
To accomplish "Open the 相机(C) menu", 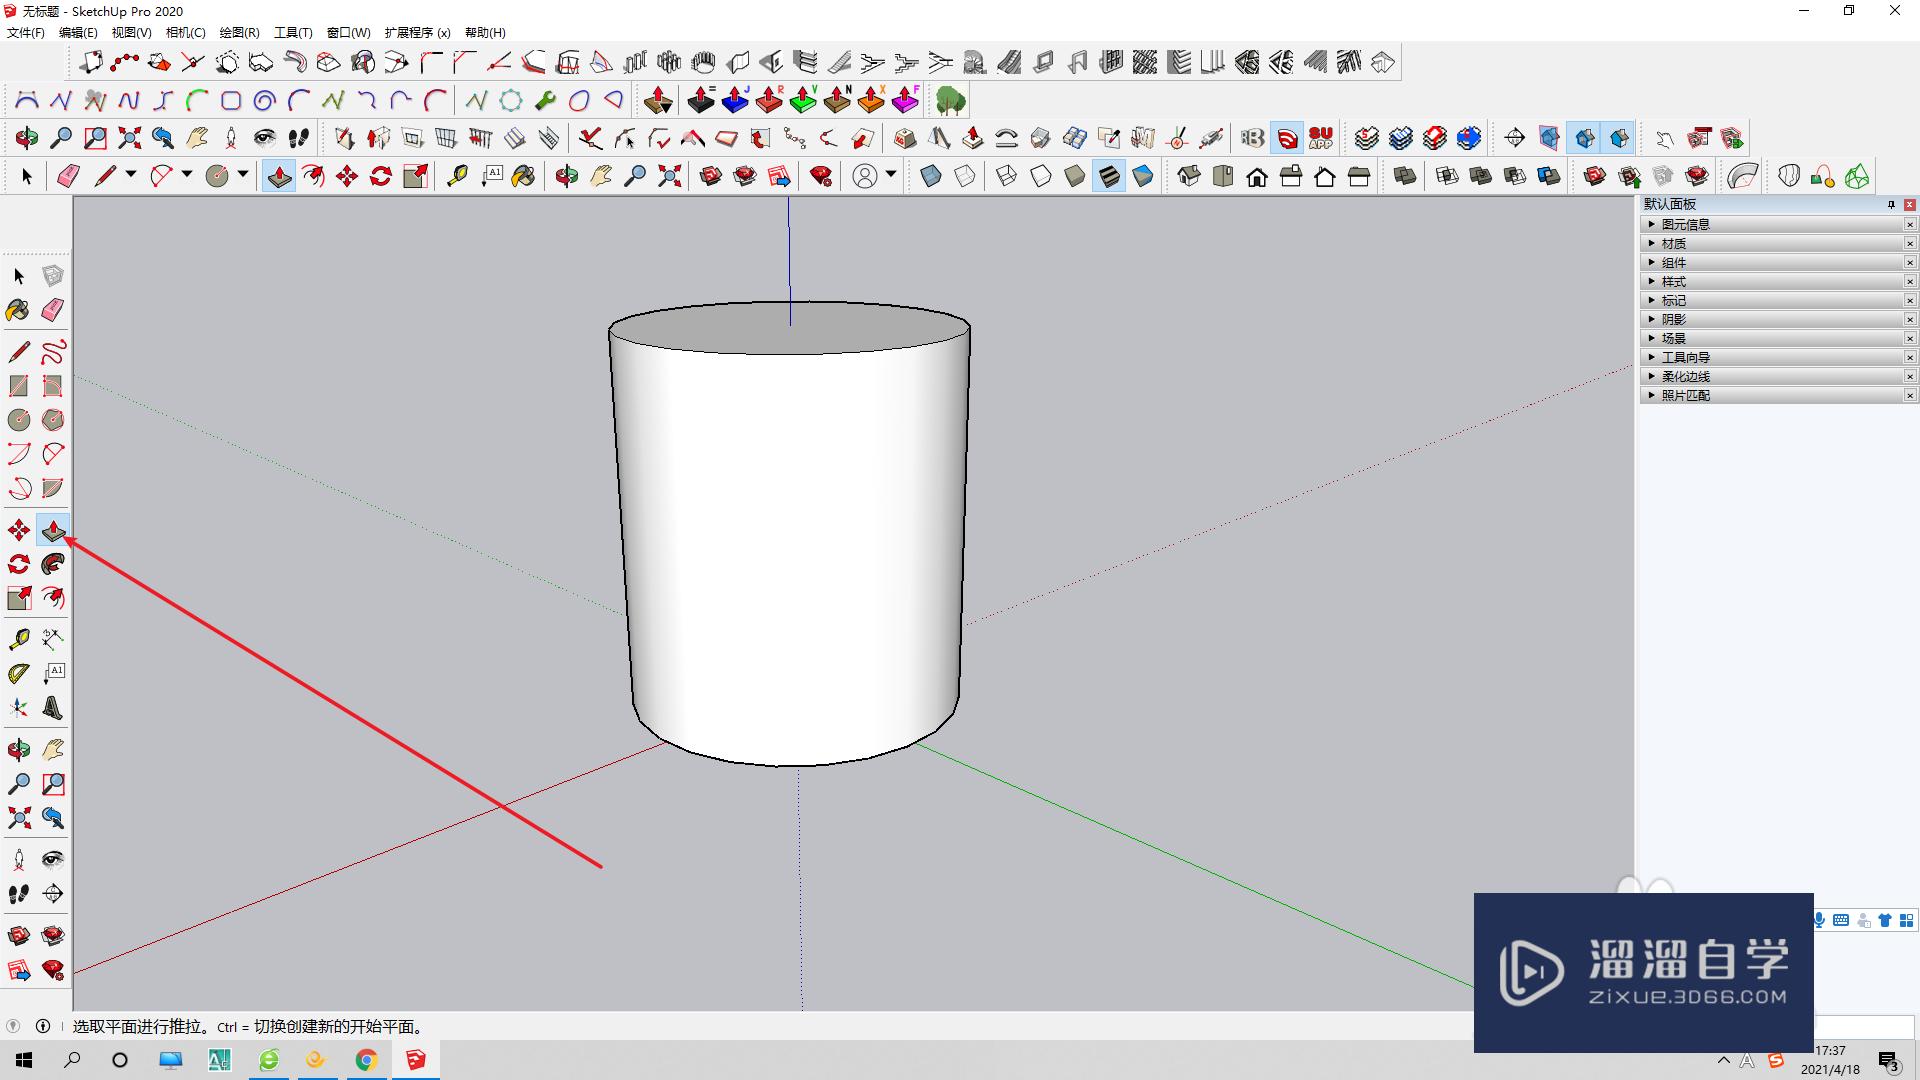I will (185, 32).
